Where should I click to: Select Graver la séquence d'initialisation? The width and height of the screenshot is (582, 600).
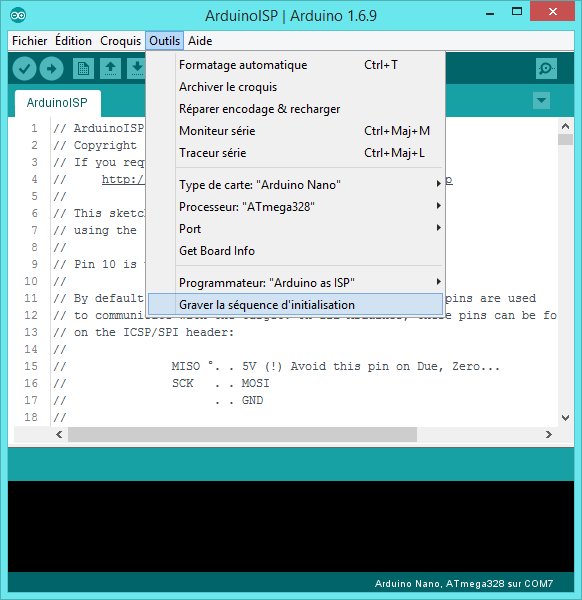[x=295, y=305]
